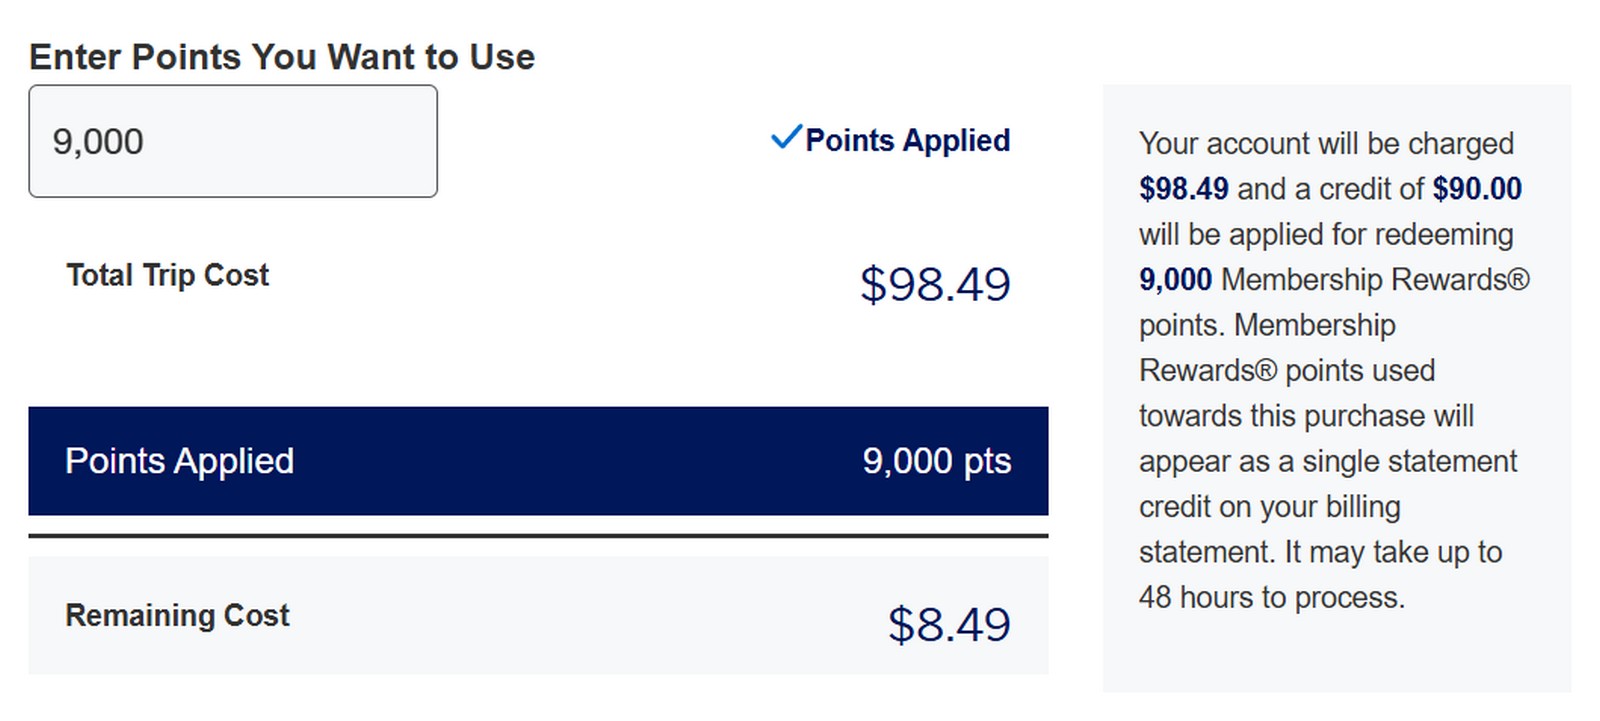Click the bold $90.00 credit amount

pos(1478,188)
